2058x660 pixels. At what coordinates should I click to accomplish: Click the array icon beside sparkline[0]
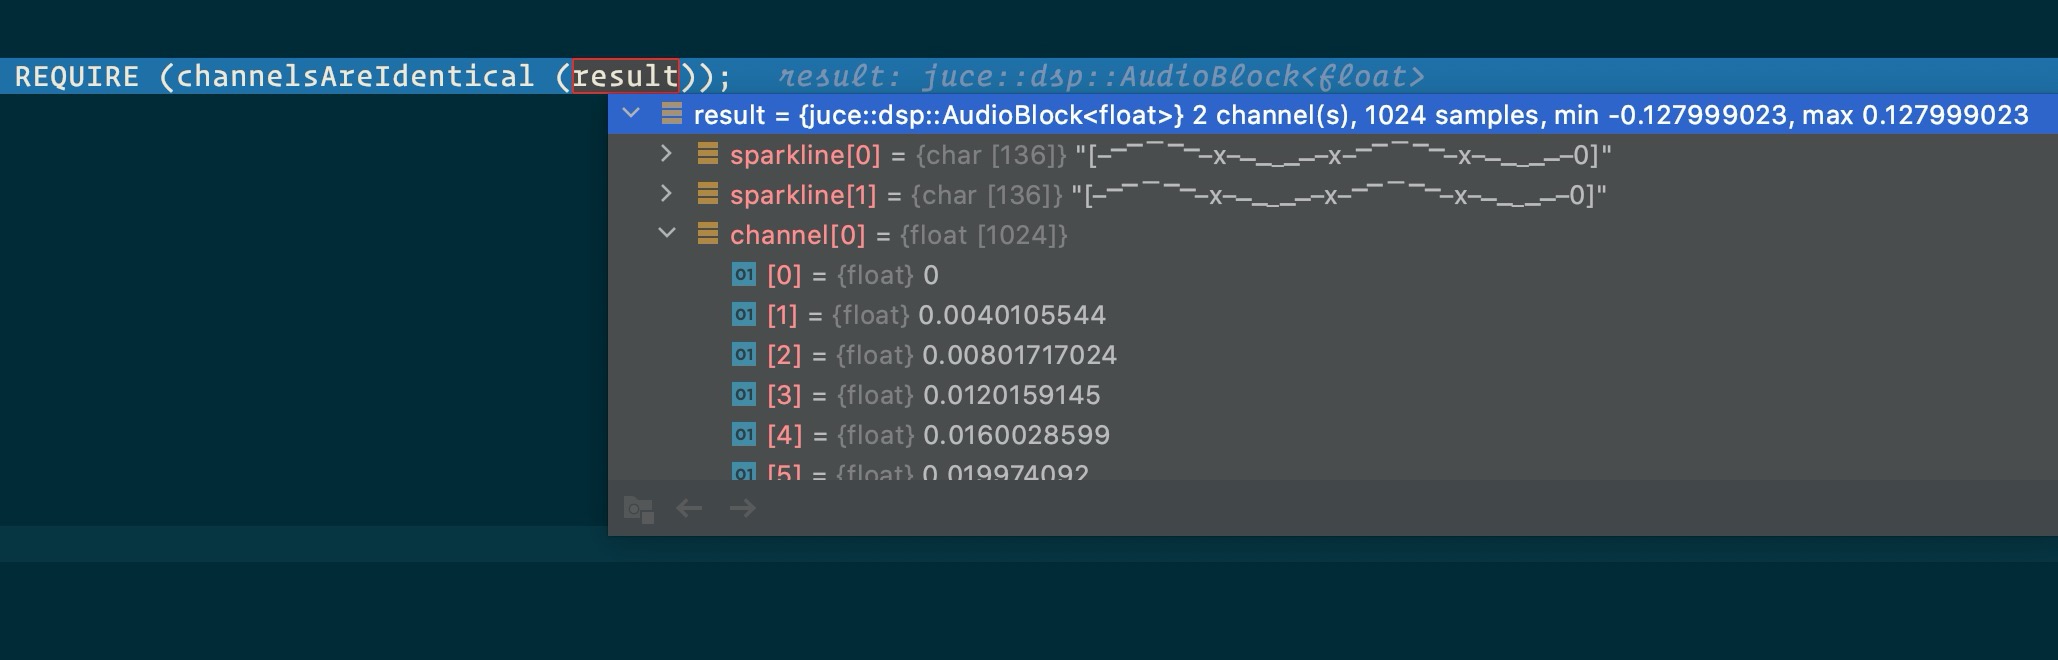pos(708,154)
